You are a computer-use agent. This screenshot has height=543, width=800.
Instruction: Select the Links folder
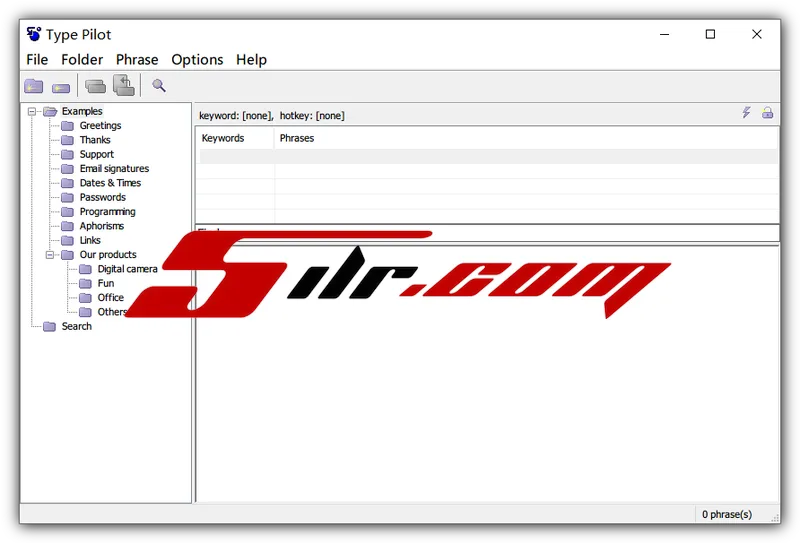[x=90, y=240]
